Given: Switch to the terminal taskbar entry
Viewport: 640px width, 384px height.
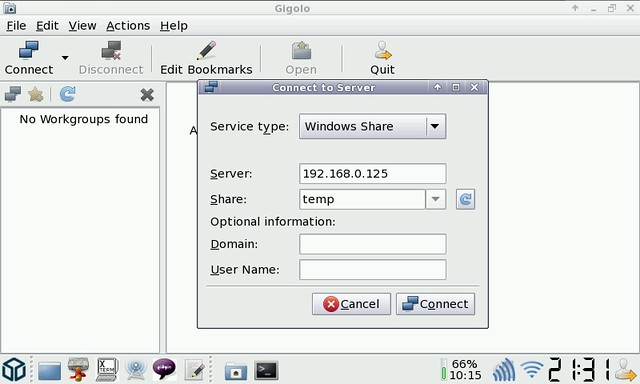Looking at the screenshot, I should click(x=266, y=371).
